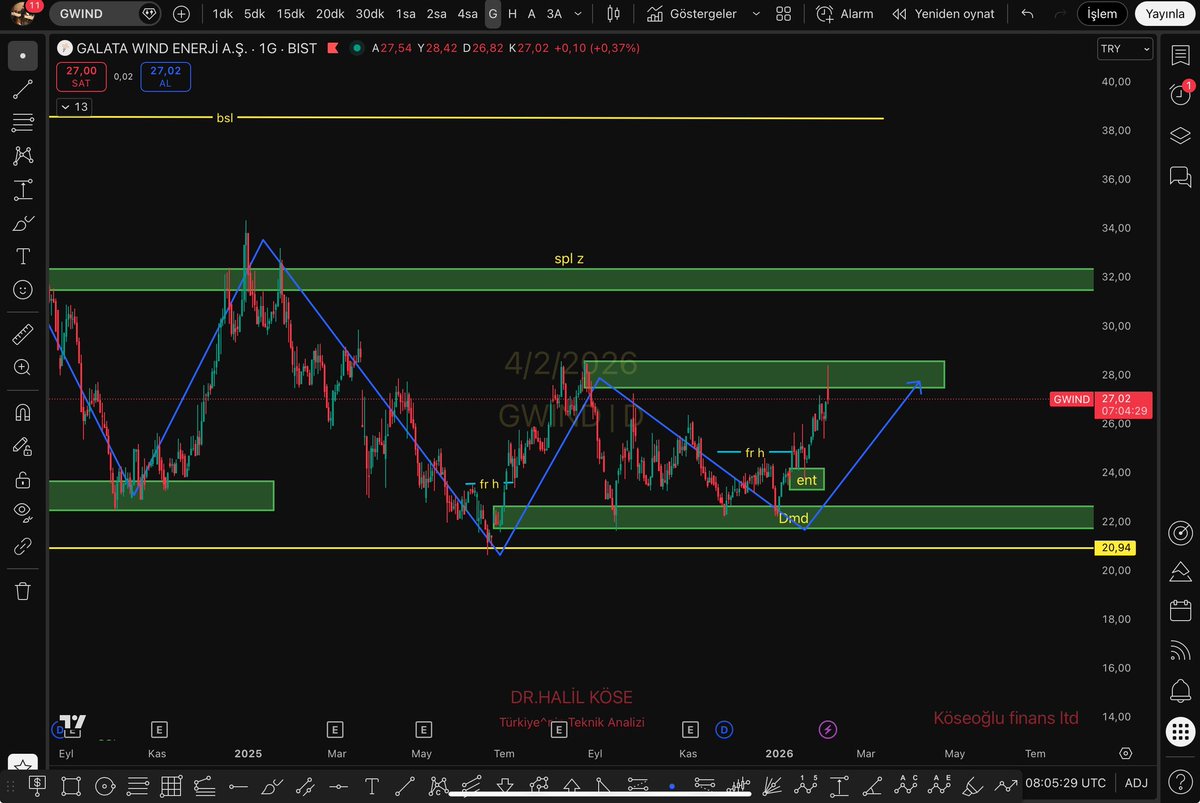The width and height of the screenshot is (1200, 803).
Task: Expand the 13 indicators legend toggle
Action: point(75,107)
